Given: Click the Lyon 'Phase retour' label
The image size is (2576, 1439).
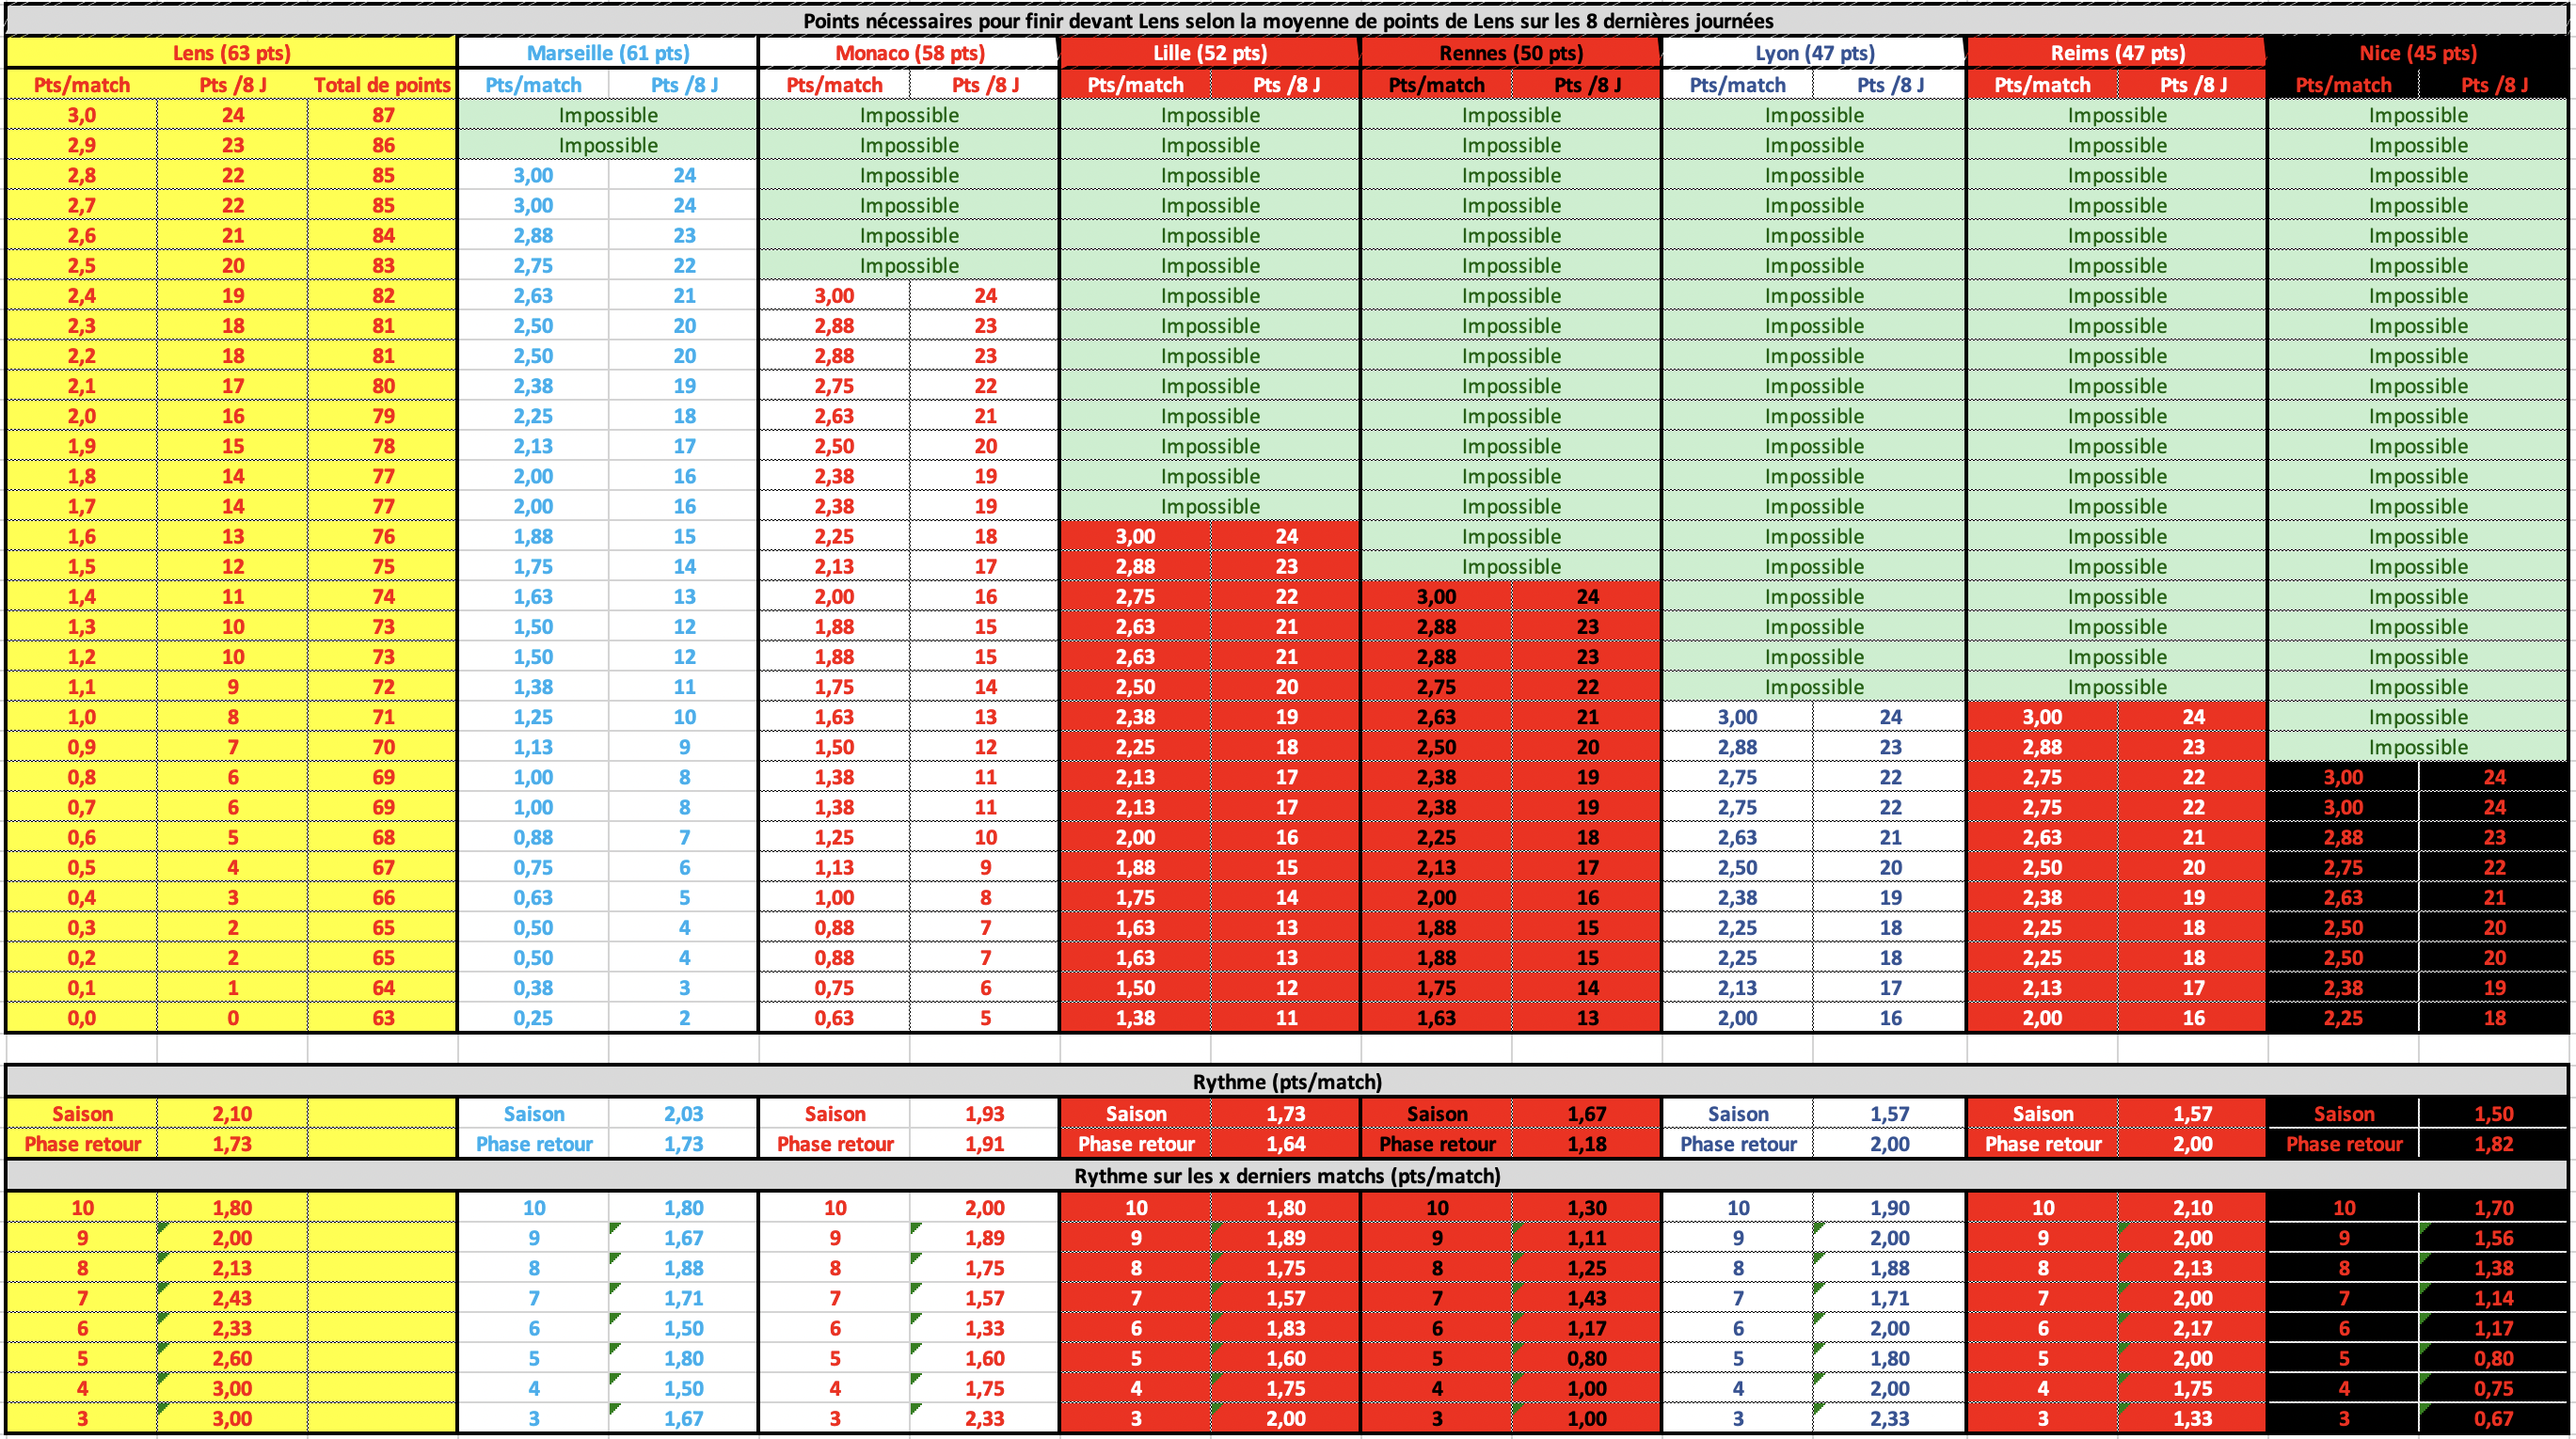Looking at the screenshot, I should 1738,1144.
